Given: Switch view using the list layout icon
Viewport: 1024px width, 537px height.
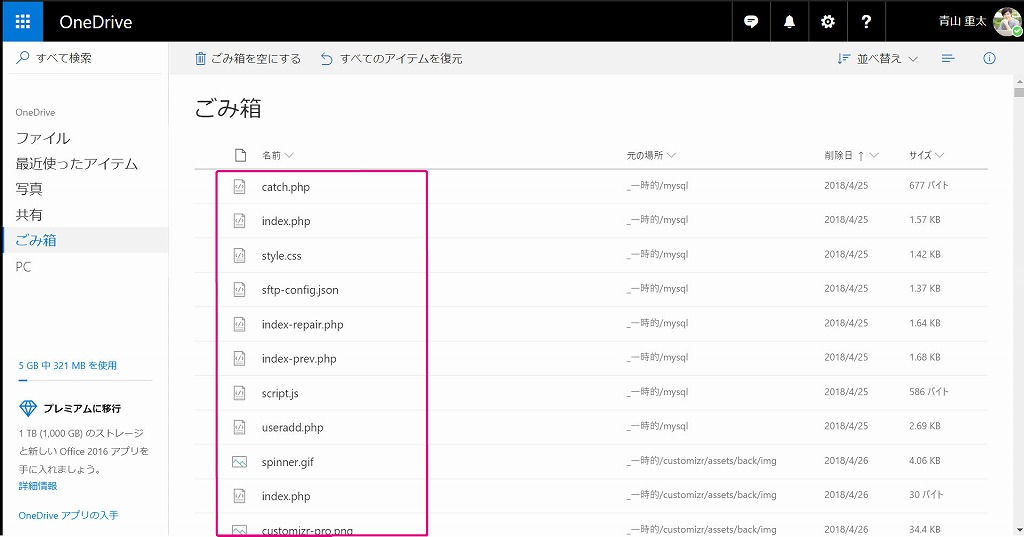Looking at the screenshot, I should 948,59.
